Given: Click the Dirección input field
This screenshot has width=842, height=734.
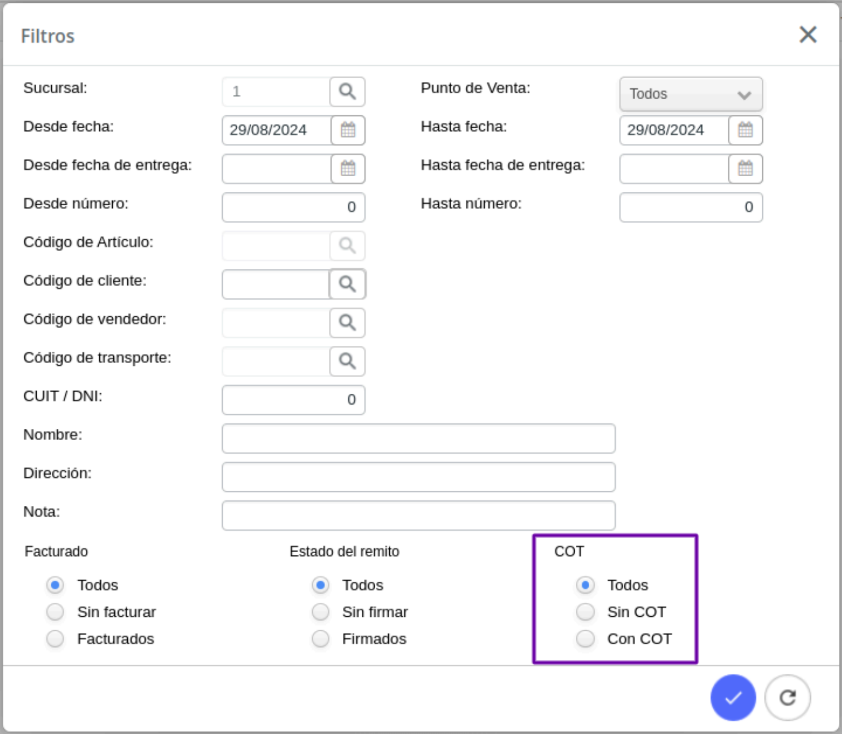Looking at the screenshot, I should pos(418,477).
